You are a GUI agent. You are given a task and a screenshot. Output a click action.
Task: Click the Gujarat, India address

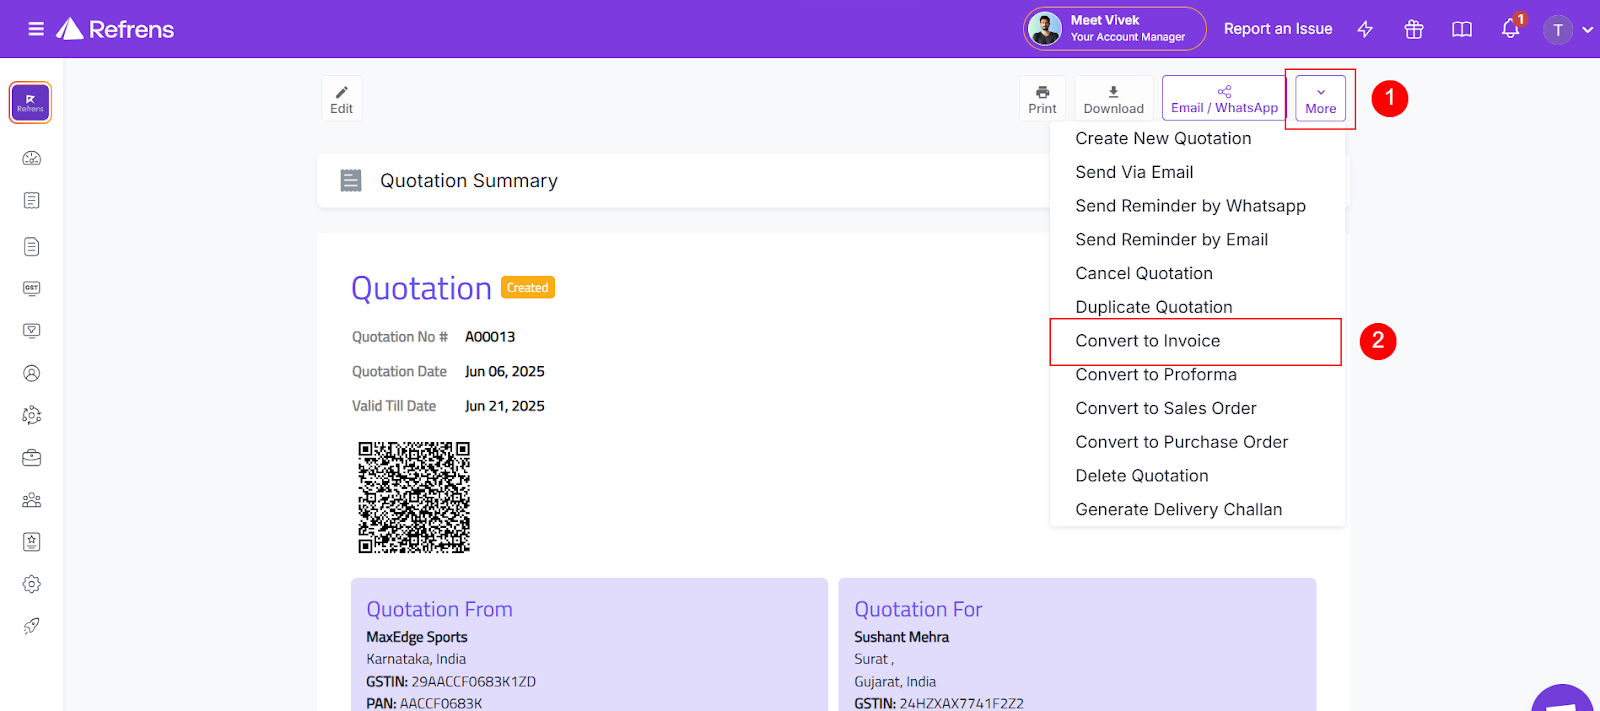(895, 682)
